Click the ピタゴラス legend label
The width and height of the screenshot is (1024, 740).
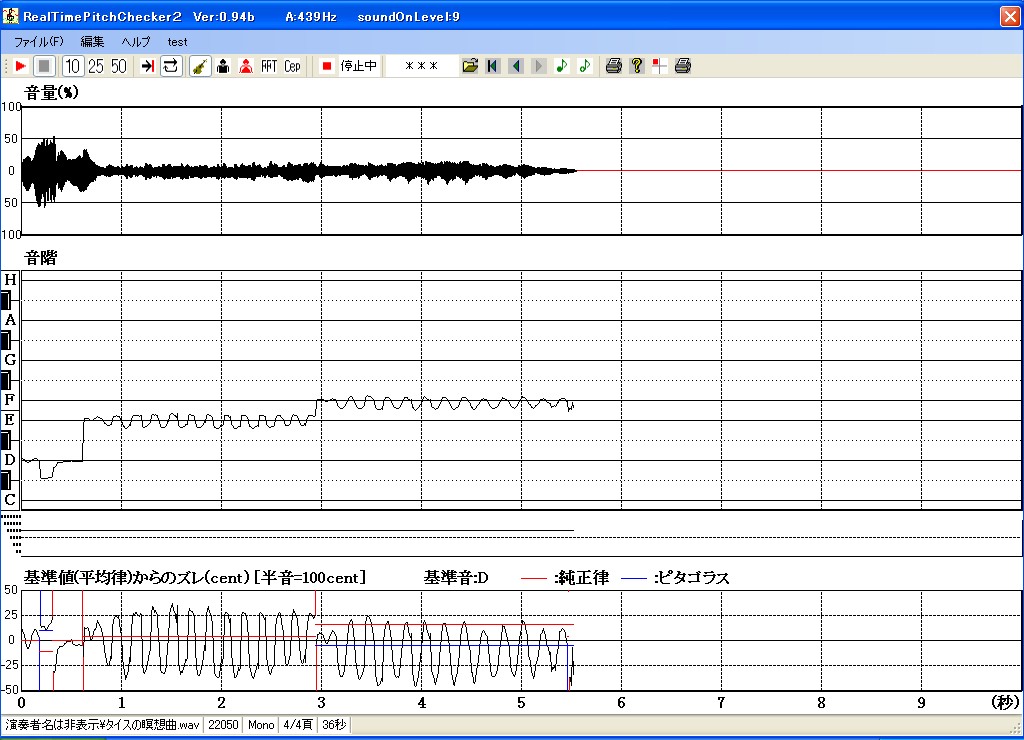[x=692, y=578]
